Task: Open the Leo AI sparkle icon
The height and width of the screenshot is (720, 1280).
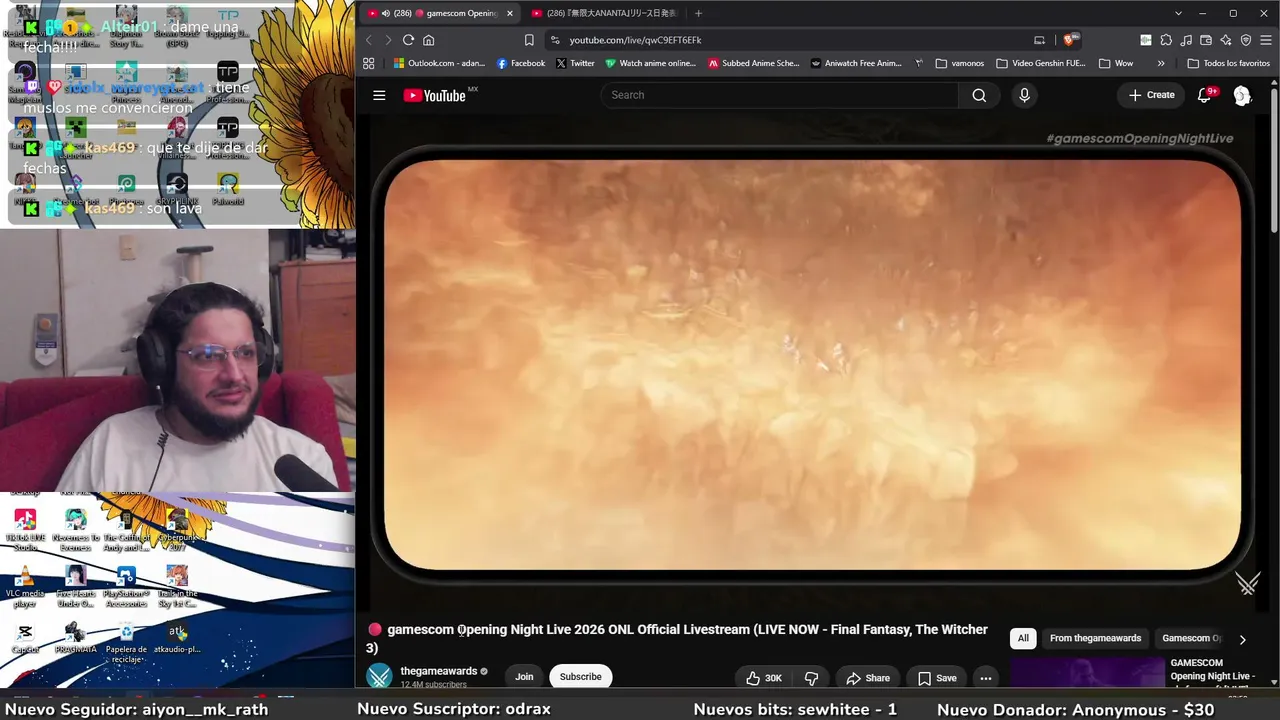Action: pyautogui.click(x=1226, y=40)
